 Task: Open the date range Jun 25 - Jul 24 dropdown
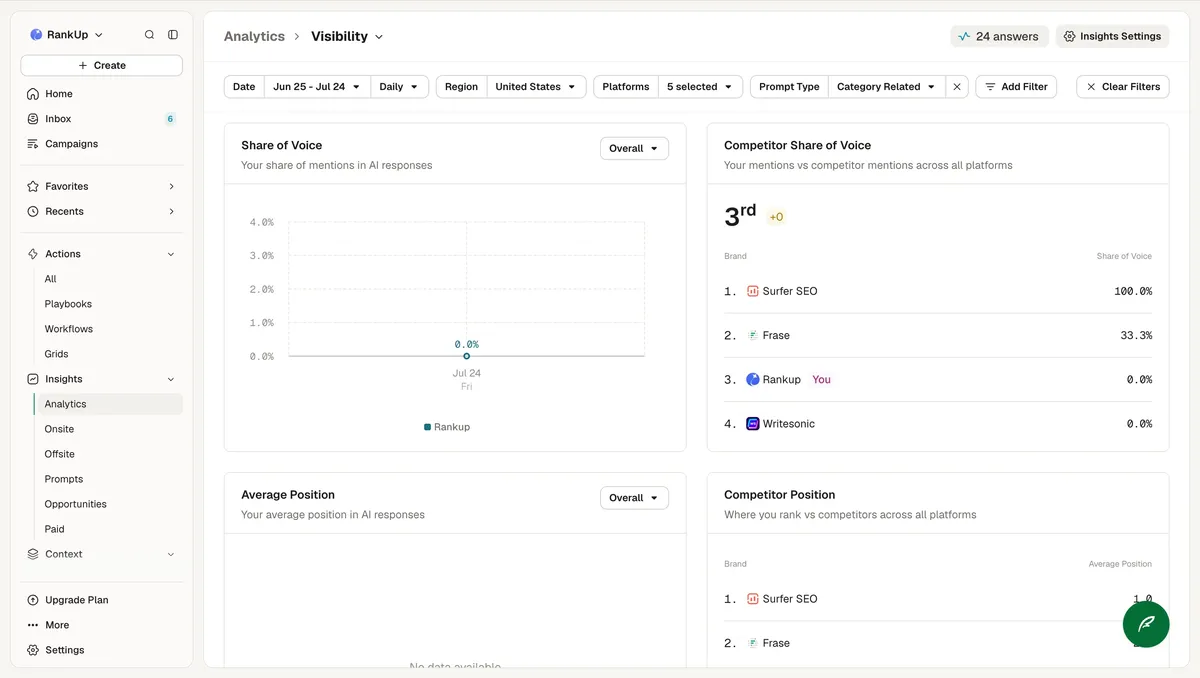317,87
